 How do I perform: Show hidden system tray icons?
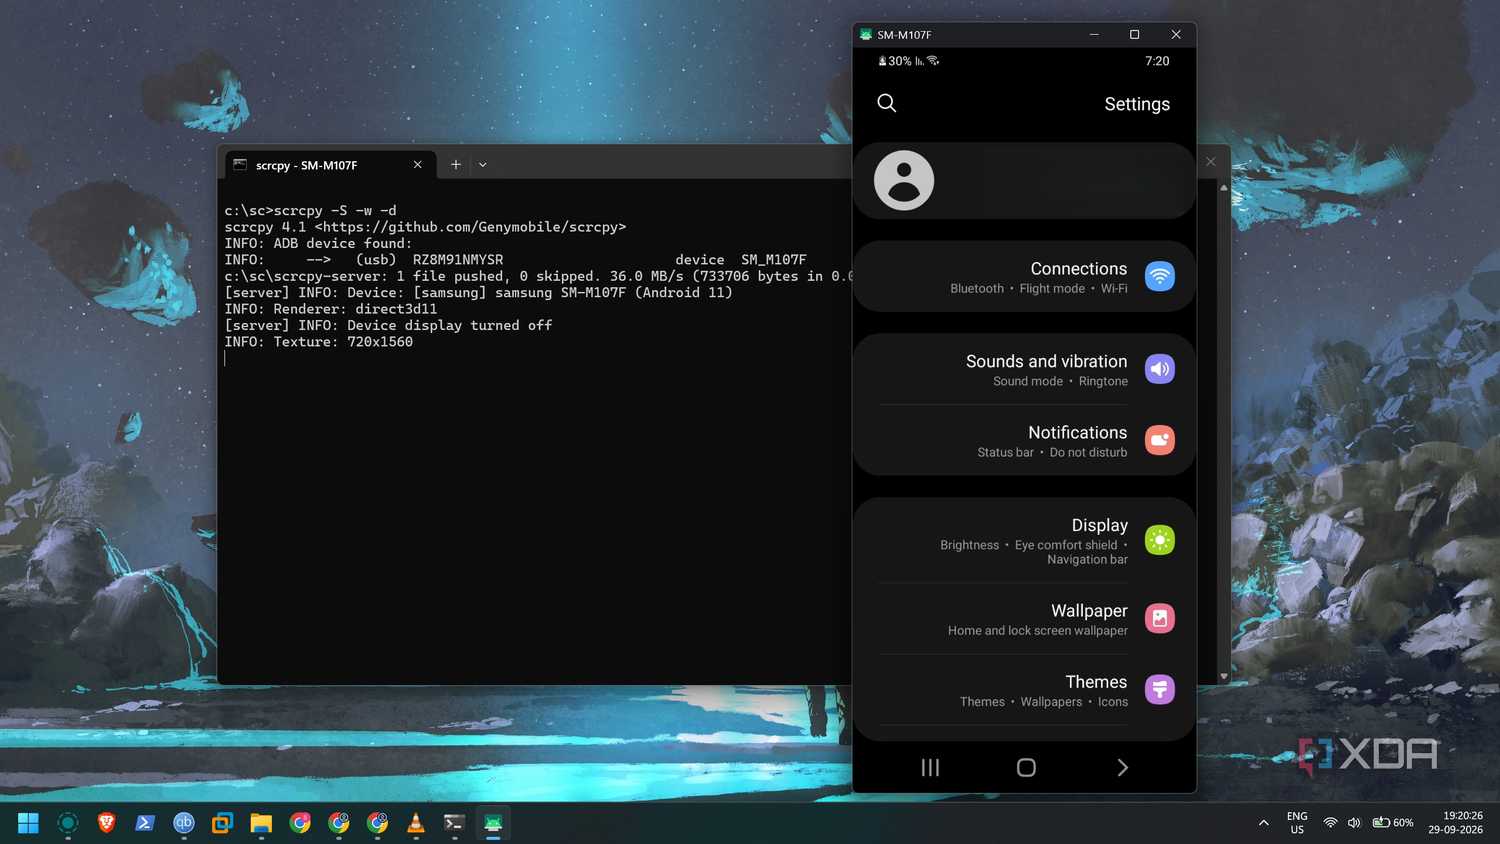coord(1264,823)
